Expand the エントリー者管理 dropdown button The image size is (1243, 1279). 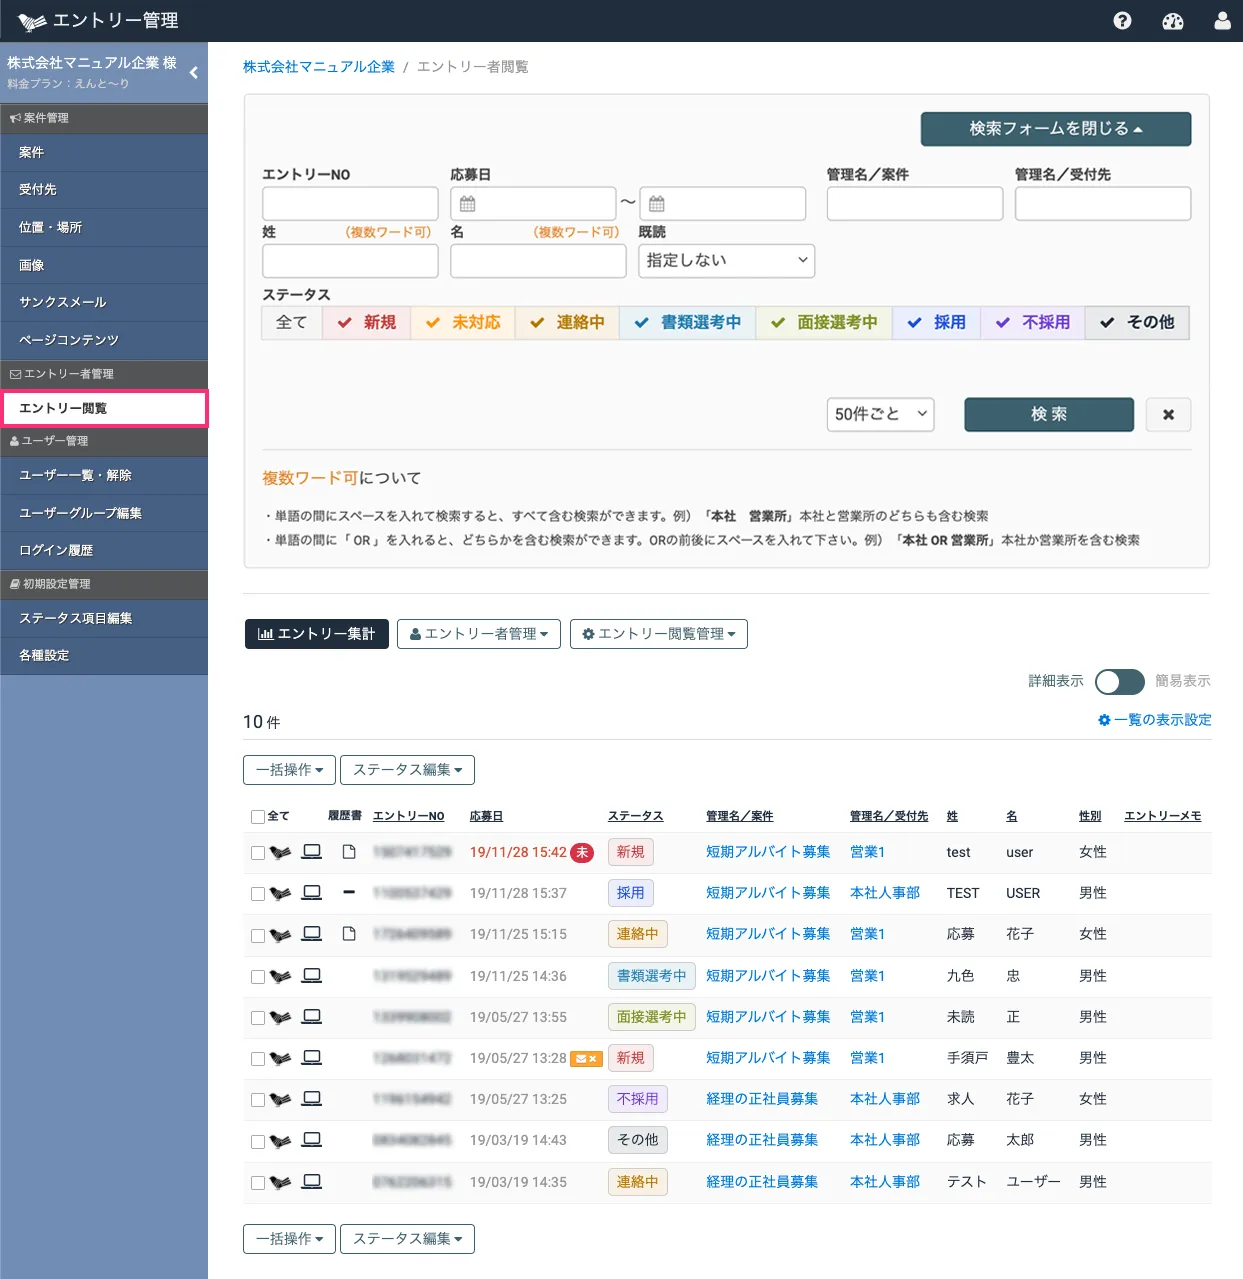pyautogui.click(x=479, y=634)
